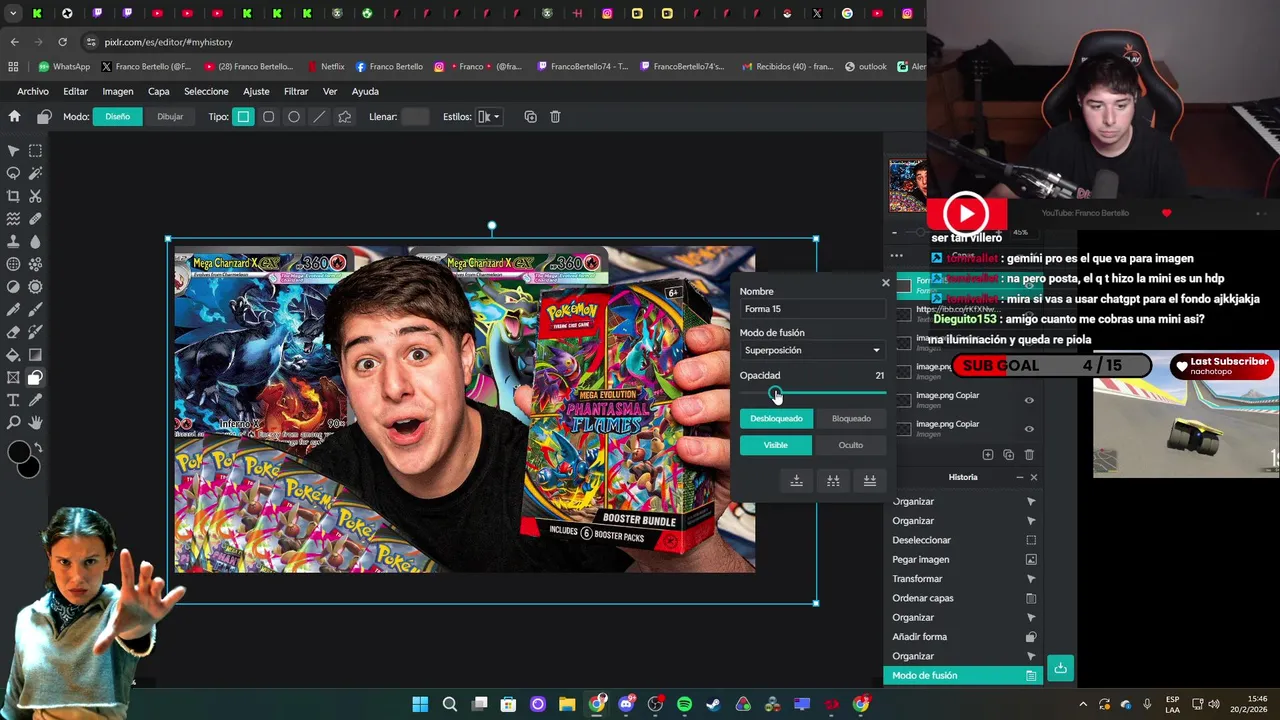The image size is (1280, 720).
Task: Select the Paint Bucket fill tool
Action: point(13,354)
